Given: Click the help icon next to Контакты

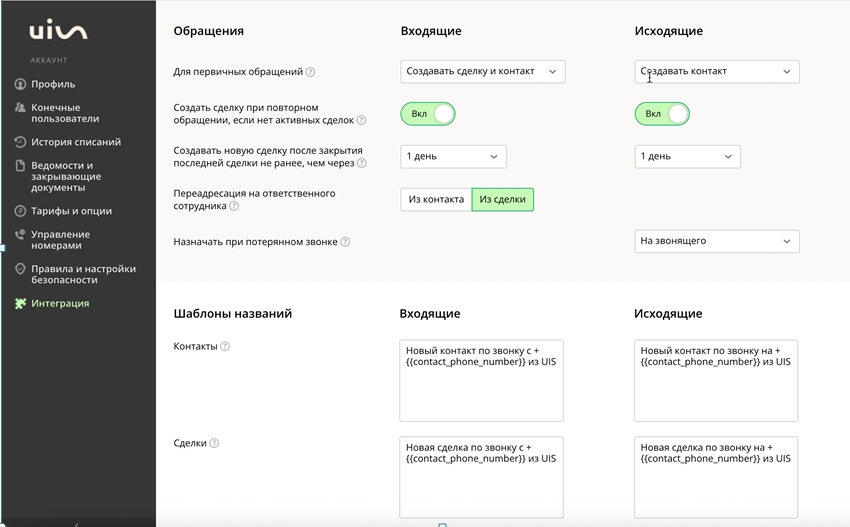Looking at the screenshot, I should point(225,347).
